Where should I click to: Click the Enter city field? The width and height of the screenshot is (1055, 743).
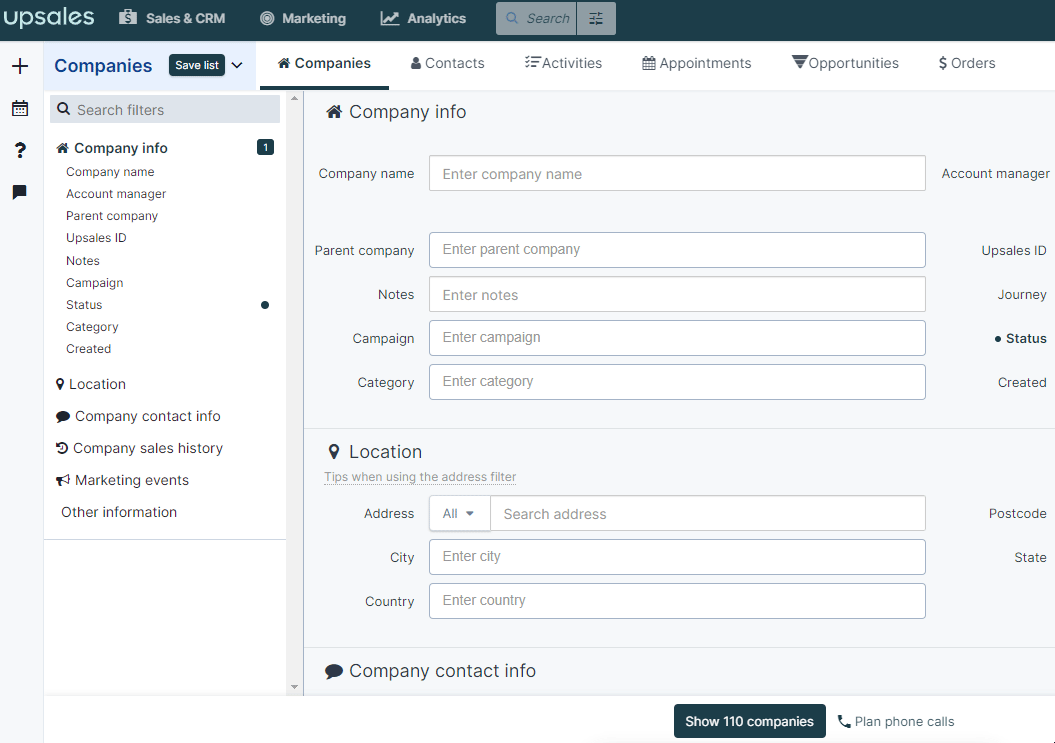tap(678, 557)
